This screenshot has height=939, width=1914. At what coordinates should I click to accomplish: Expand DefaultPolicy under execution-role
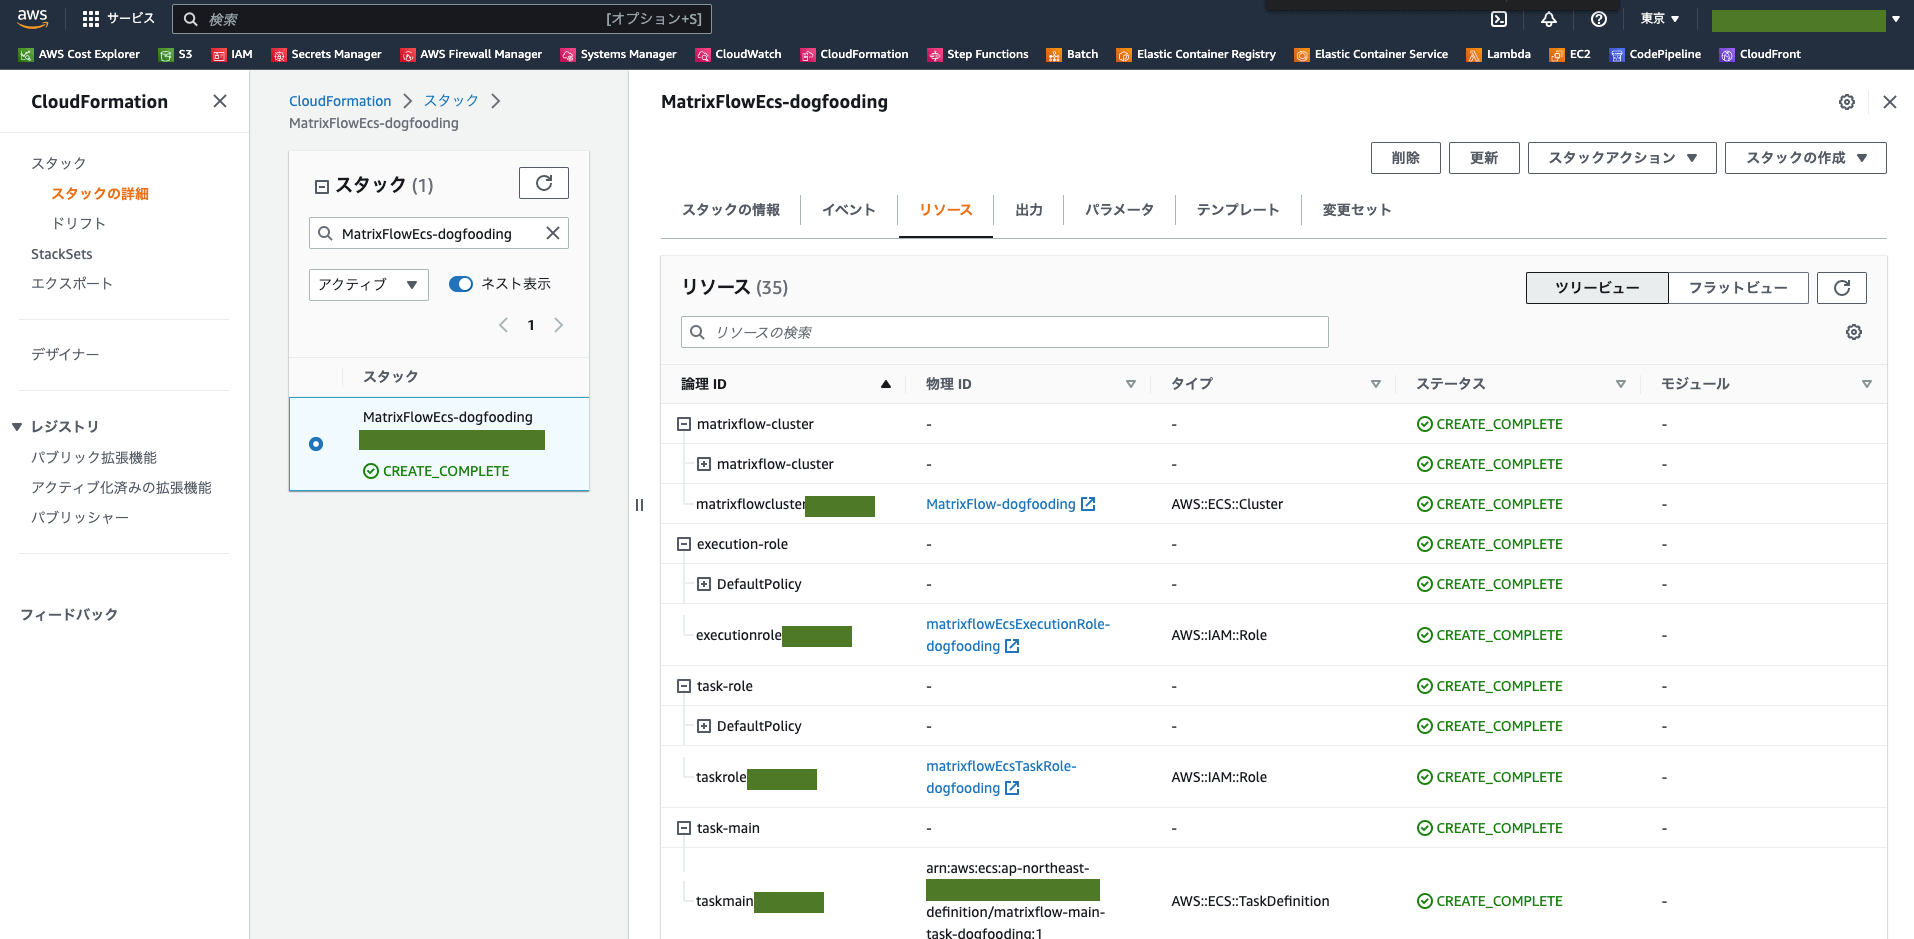click(704, 584)
